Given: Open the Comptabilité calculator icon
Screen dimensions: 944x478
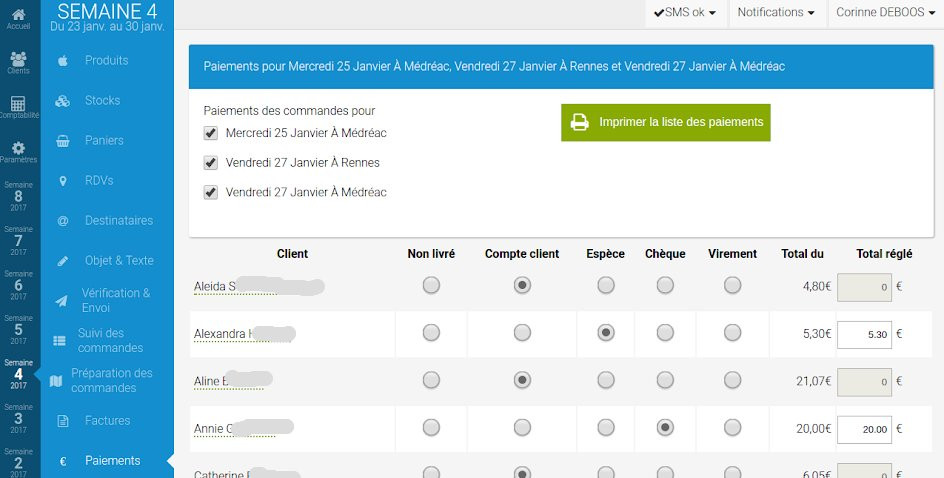Looking at the screenshot, I should click(x=18, y=105).
